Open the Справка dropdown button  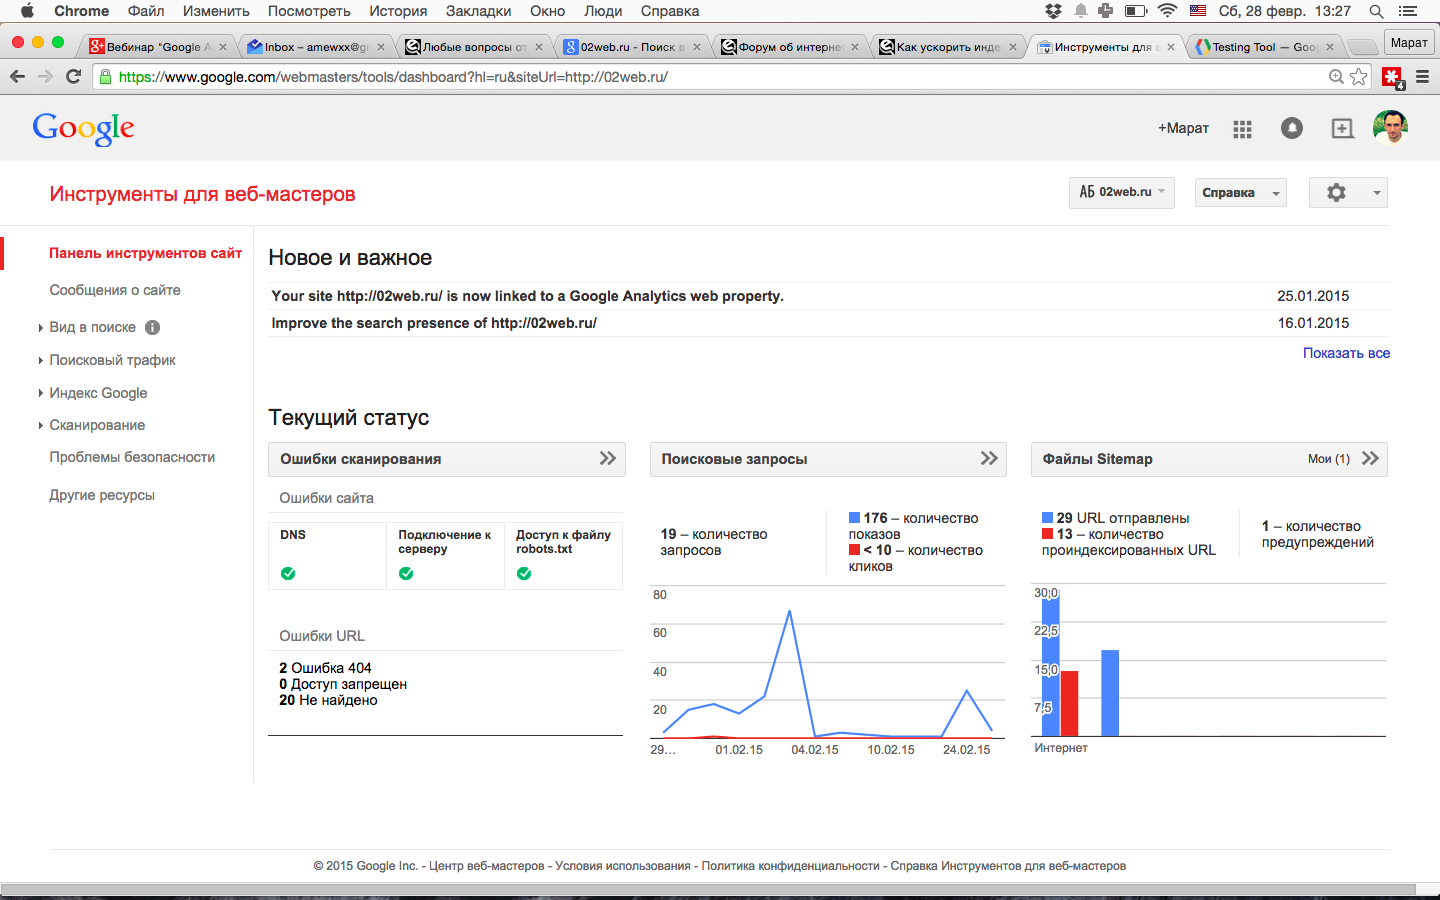(1240, 193)
